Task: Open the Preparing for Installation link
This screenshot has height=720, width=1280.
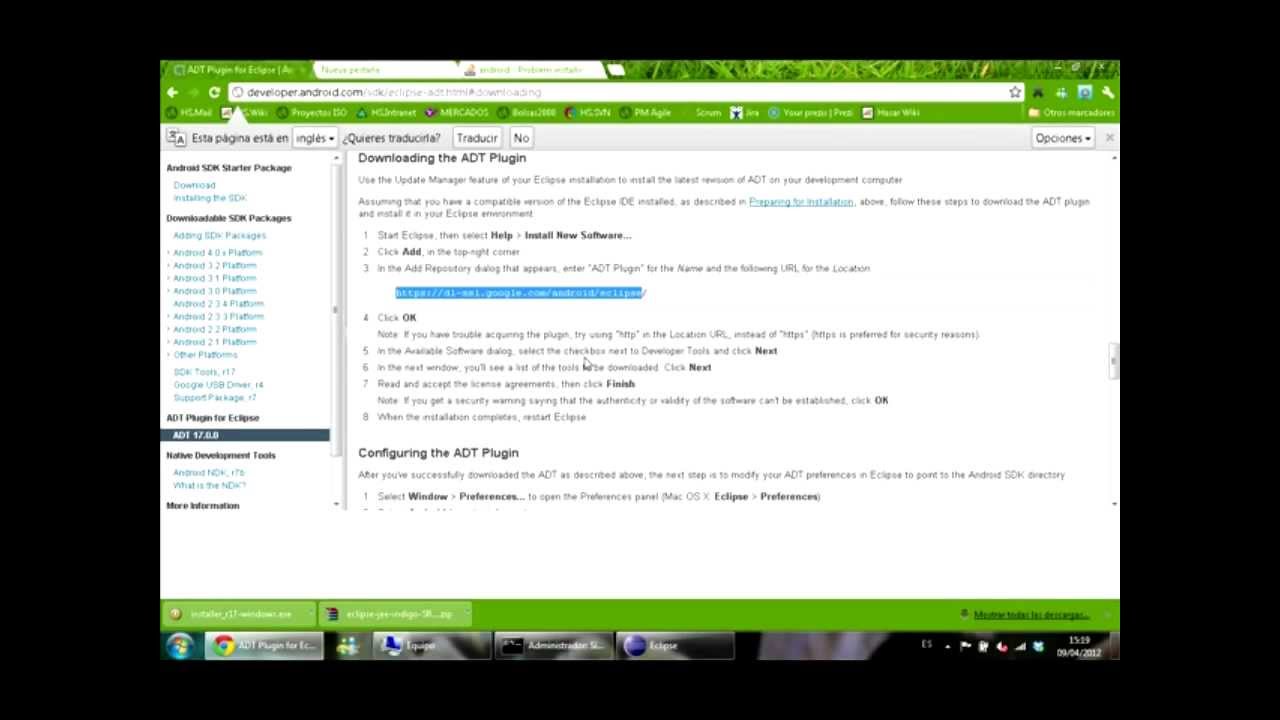Action: tap(801, 202)
